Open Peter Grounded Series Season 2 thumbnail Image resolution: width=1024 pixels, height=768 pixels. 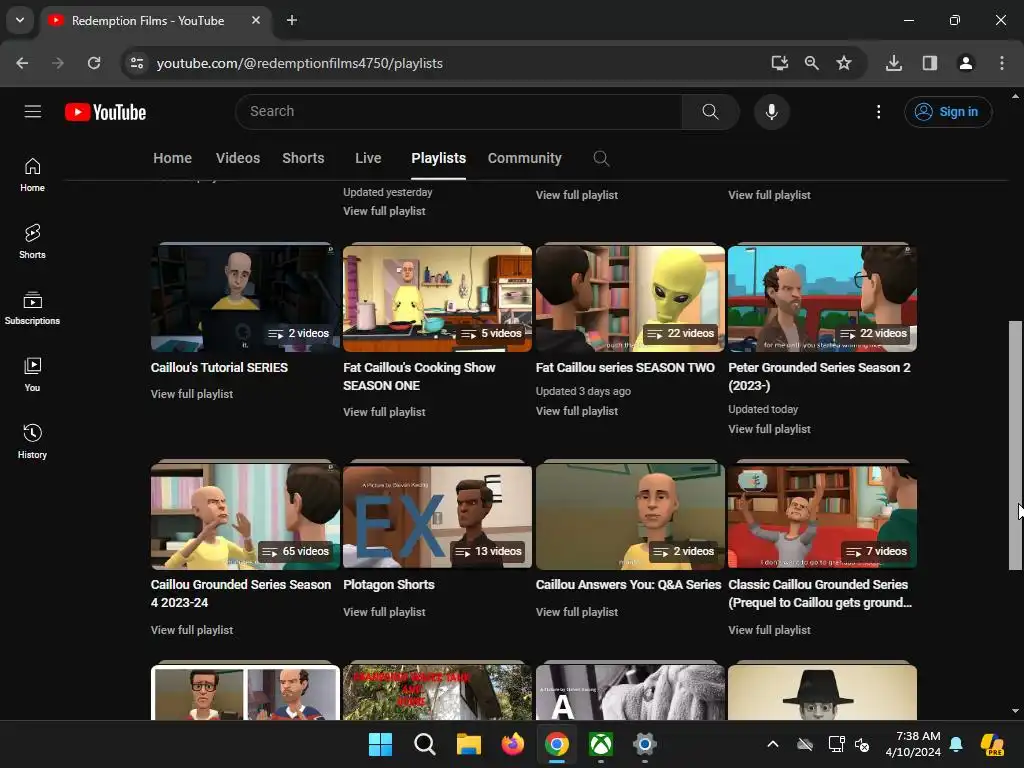tap(822, 297)
